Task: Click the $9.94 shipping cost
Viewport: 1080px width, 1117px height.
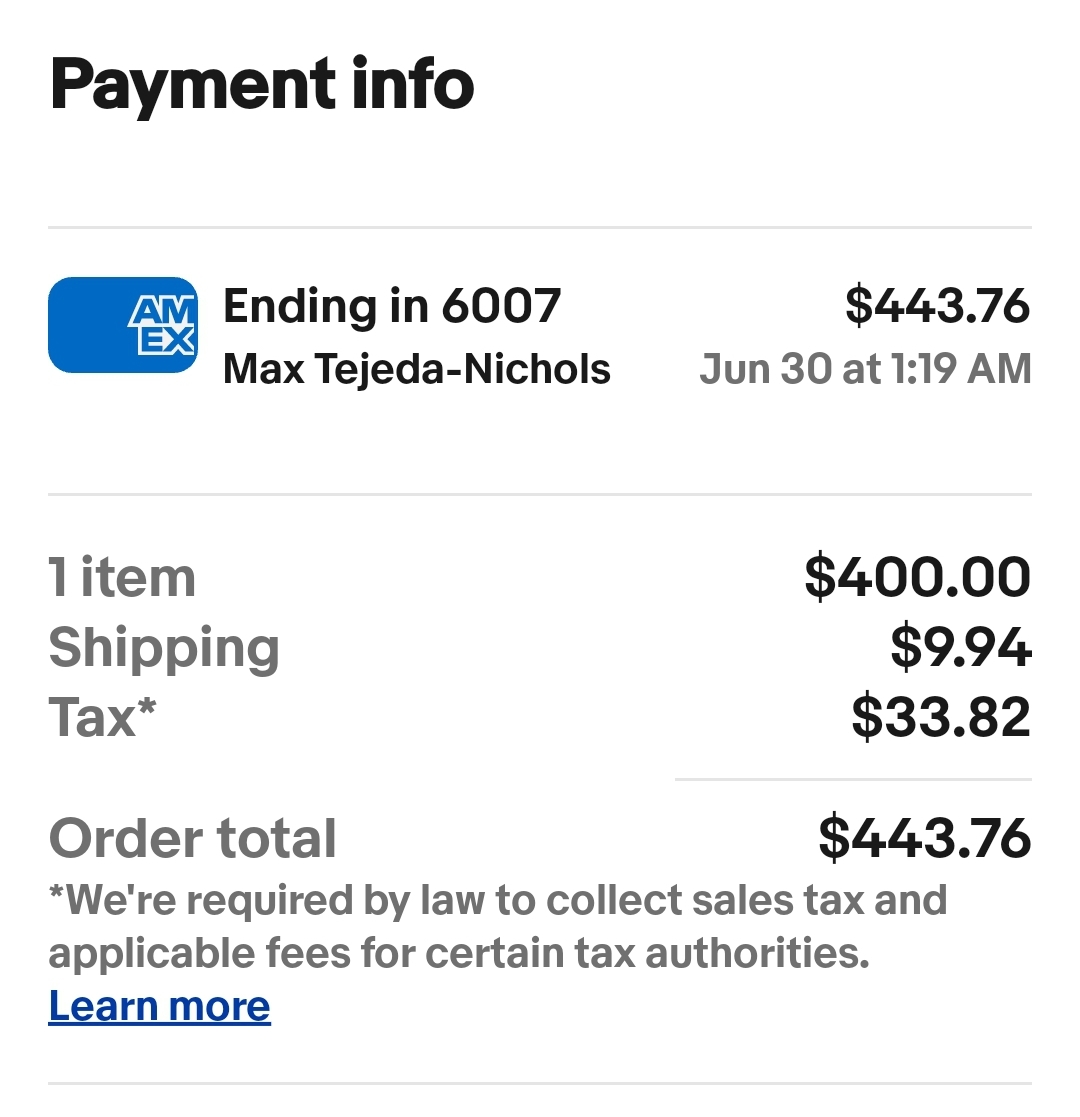Action: pyautogui.click(x=960, y=648)
